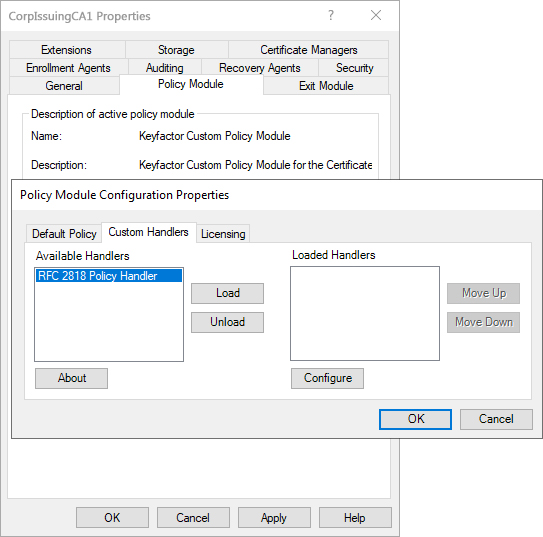This screenshot has height=537, width=543.
Task: Open the Storage tab
Action: (x=176, y=50)
